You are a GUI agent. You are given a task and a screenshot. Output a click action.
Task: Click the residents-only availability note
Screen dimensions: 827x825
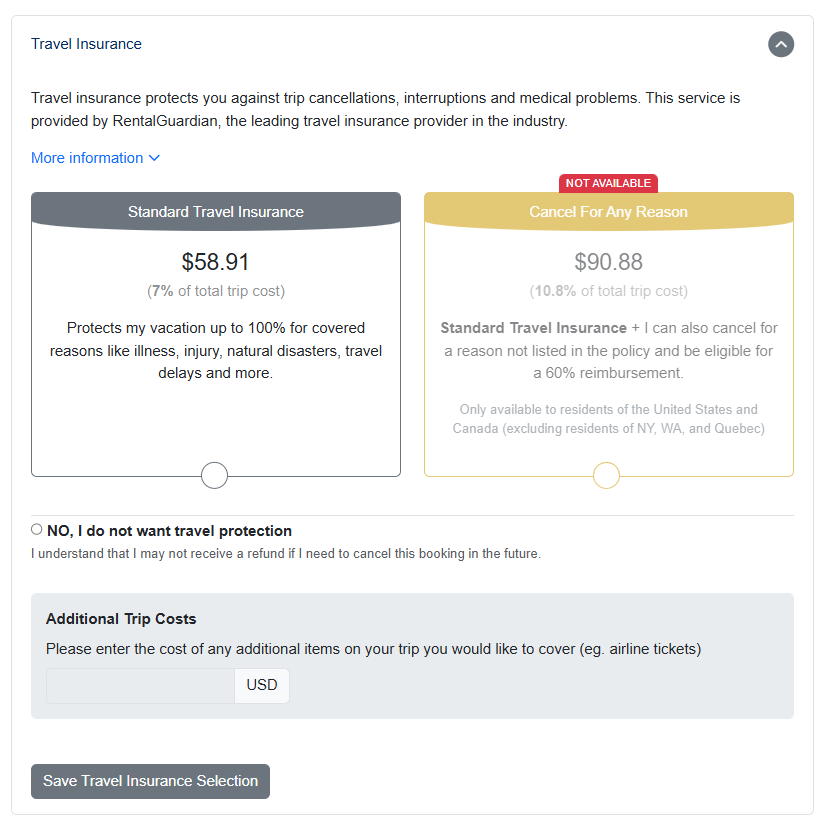click(x=608, y=419)
